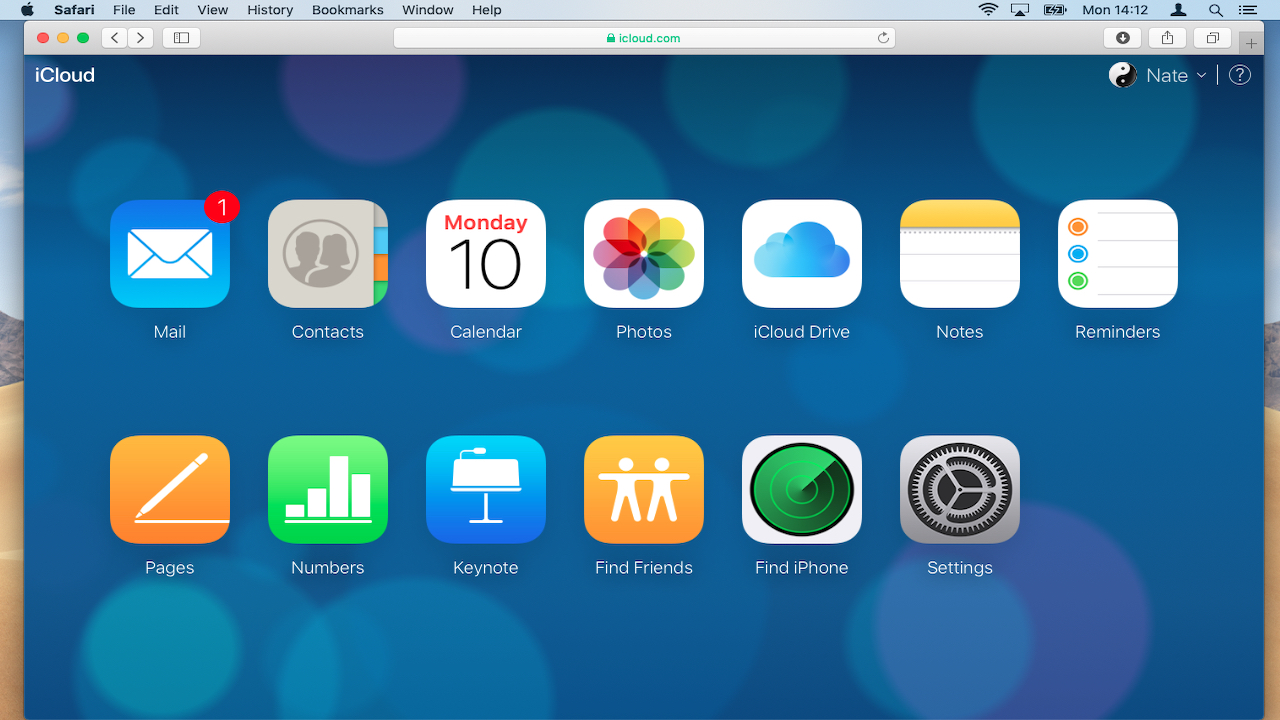
Task: Open the Notes app icon
Action: [960, 254]
